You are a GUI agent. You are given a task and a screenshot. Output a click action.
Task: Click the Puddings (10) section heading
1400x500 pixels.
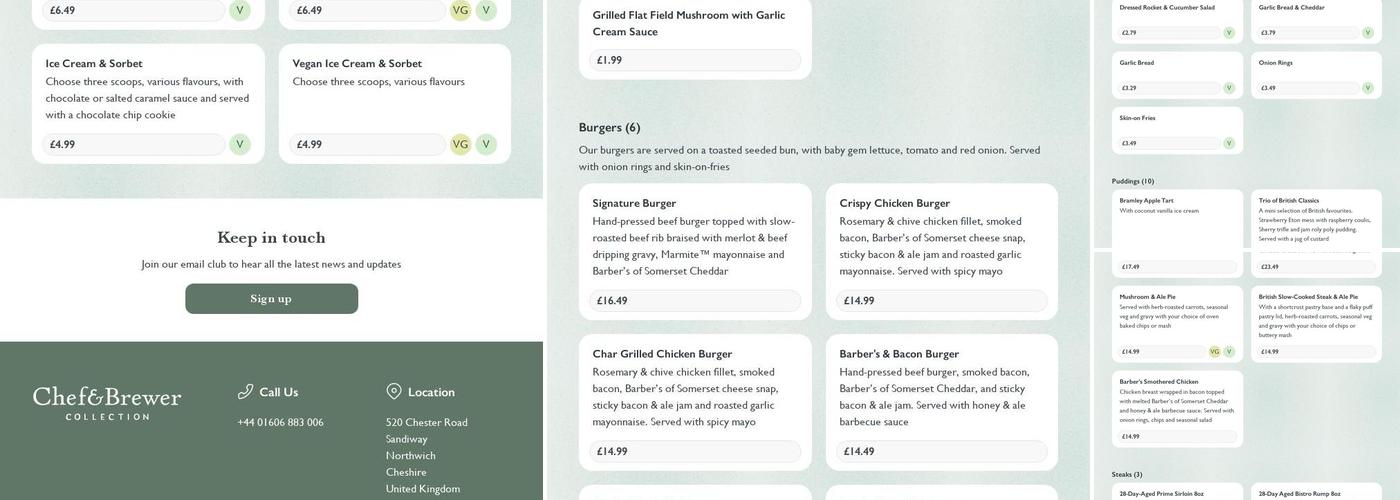1133,181
